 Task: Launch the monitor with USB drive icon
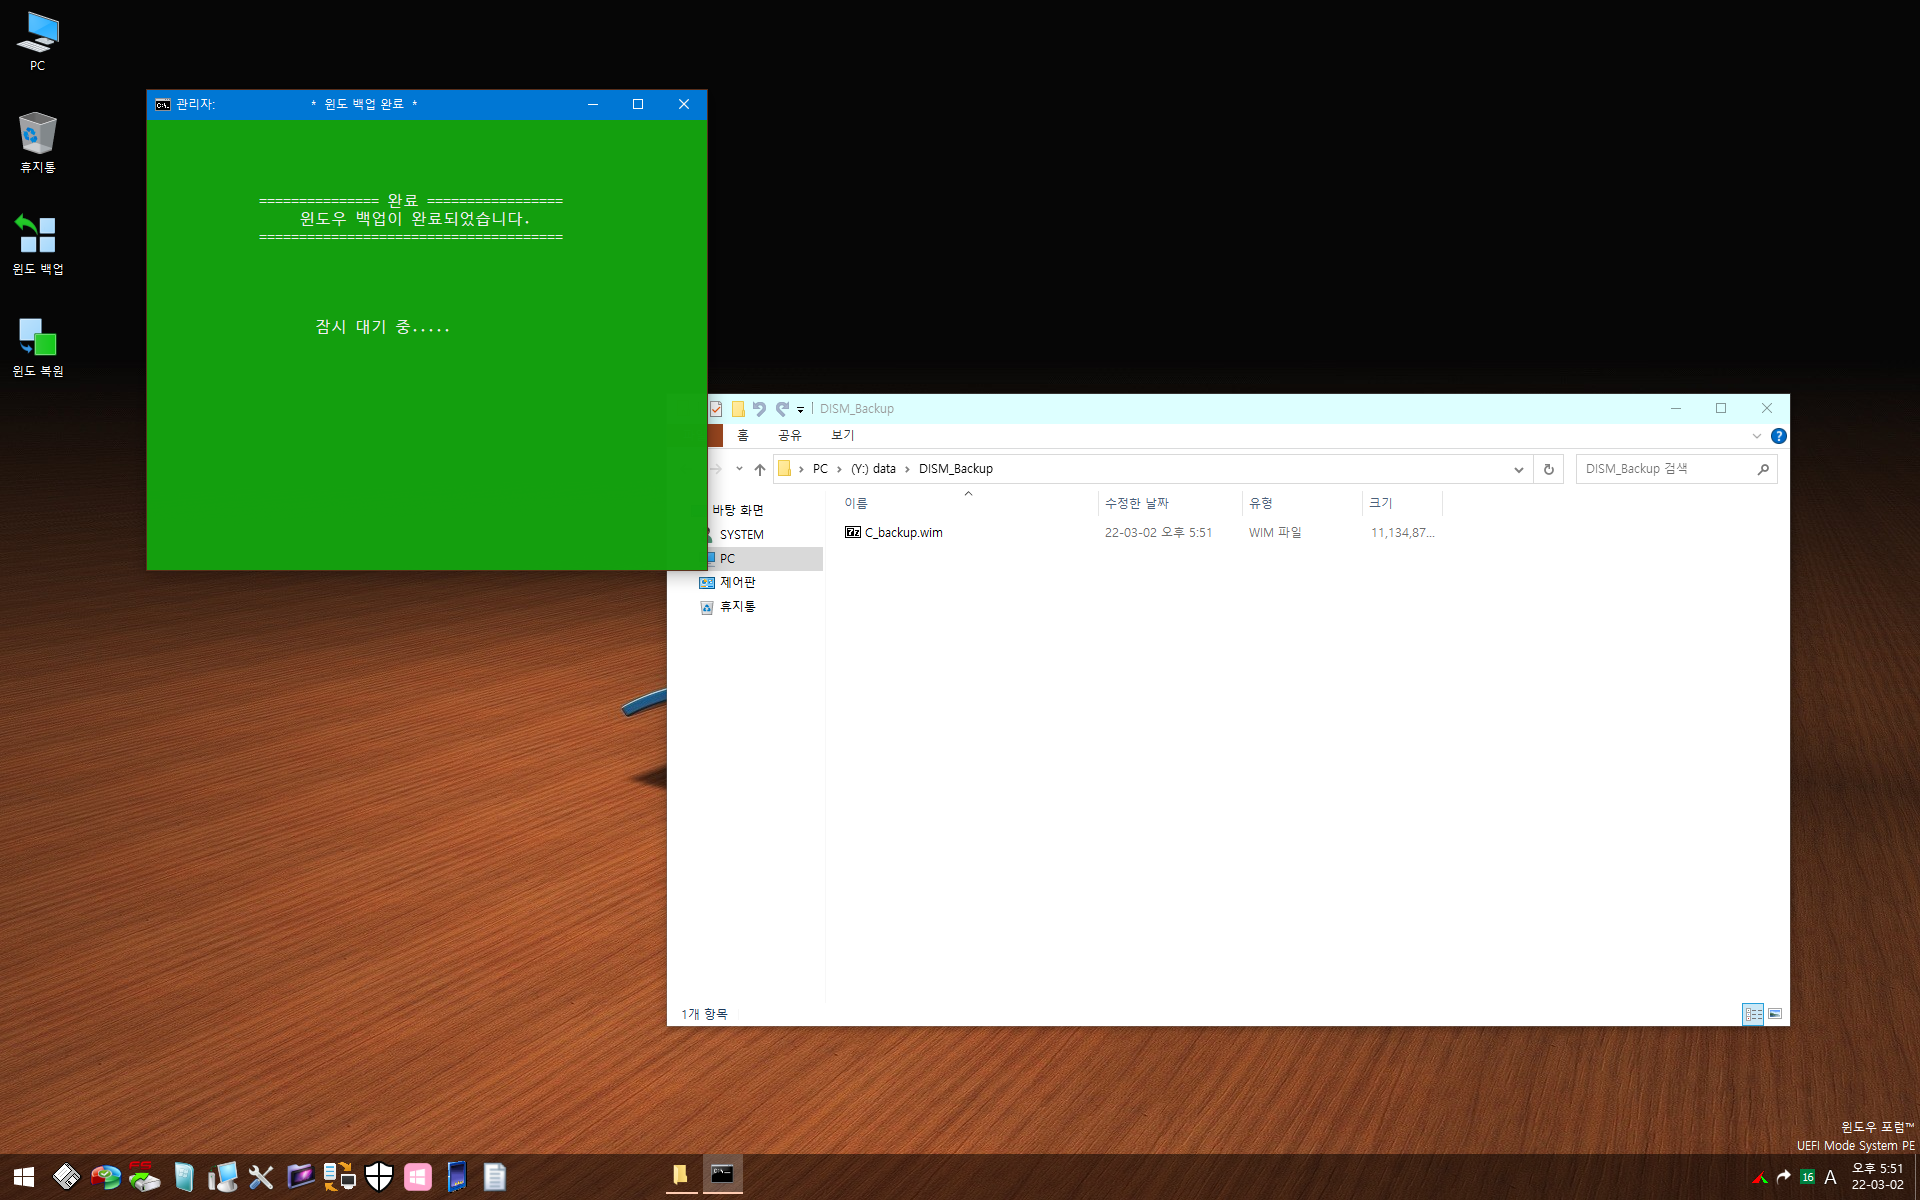222,1177
